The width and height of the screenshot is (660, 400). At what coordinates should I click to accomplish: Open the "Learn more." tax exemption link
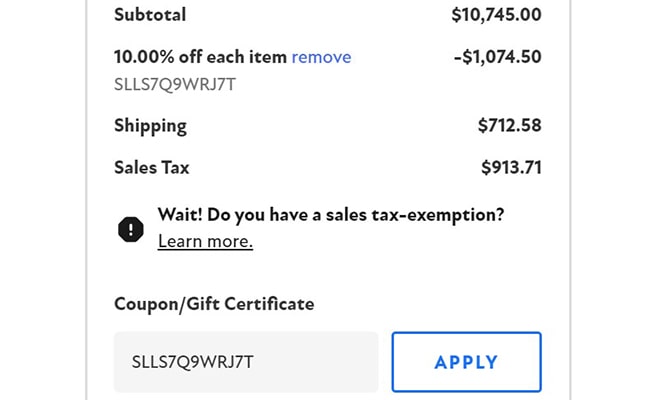205,241
